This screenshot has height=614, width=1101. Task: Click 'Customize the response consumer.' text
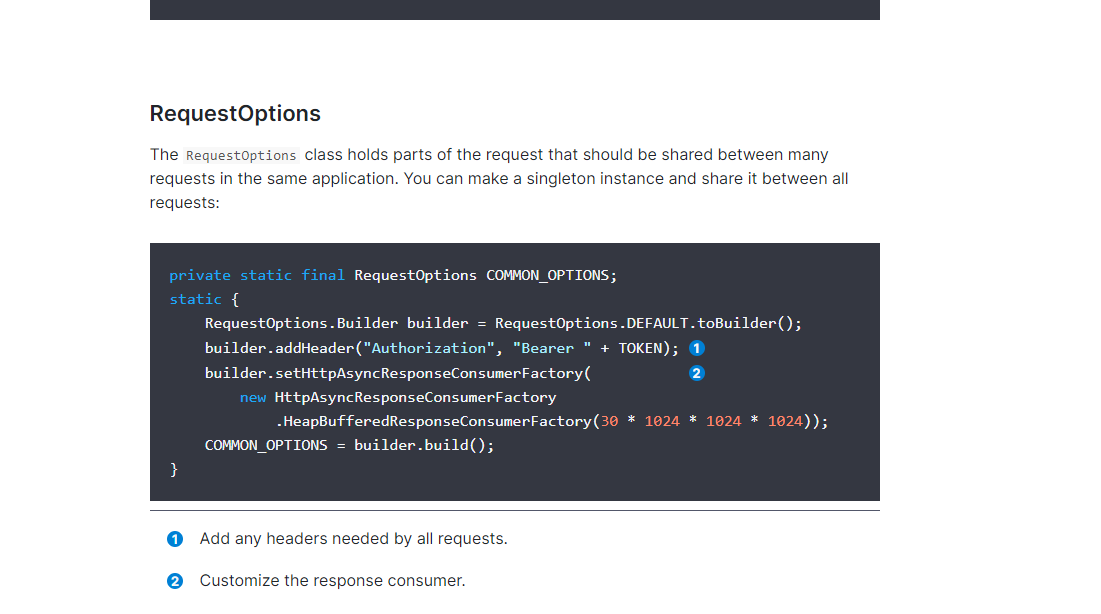(x=332, y=580)
